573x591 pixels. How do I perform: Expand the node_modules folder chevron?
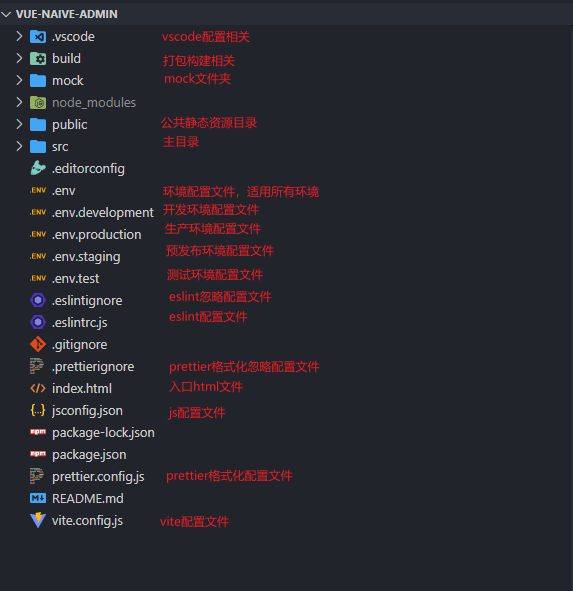point(19,102)
